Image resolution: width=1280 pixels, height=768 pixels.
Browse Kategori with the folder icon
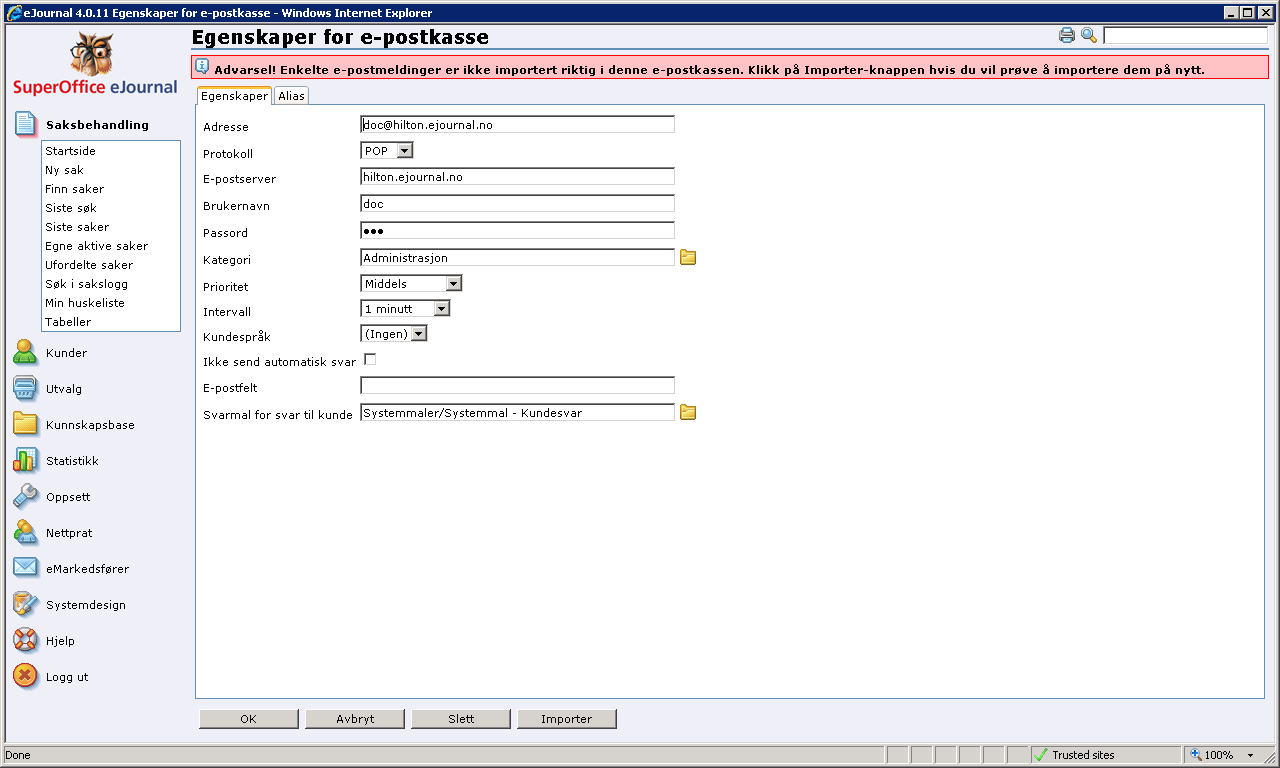coord(688,258)
